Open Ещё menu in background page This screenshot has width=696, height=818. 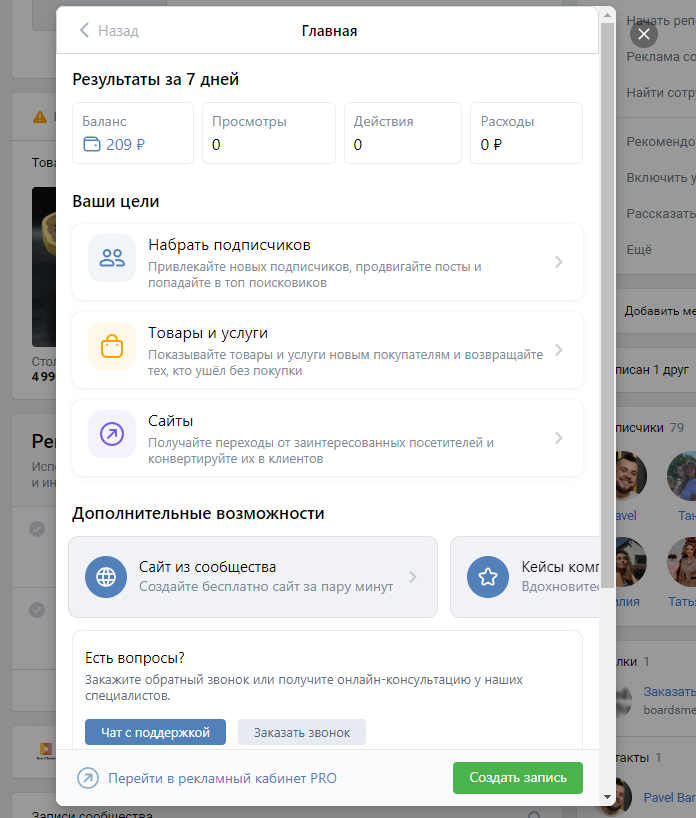[x=639, y=249]
